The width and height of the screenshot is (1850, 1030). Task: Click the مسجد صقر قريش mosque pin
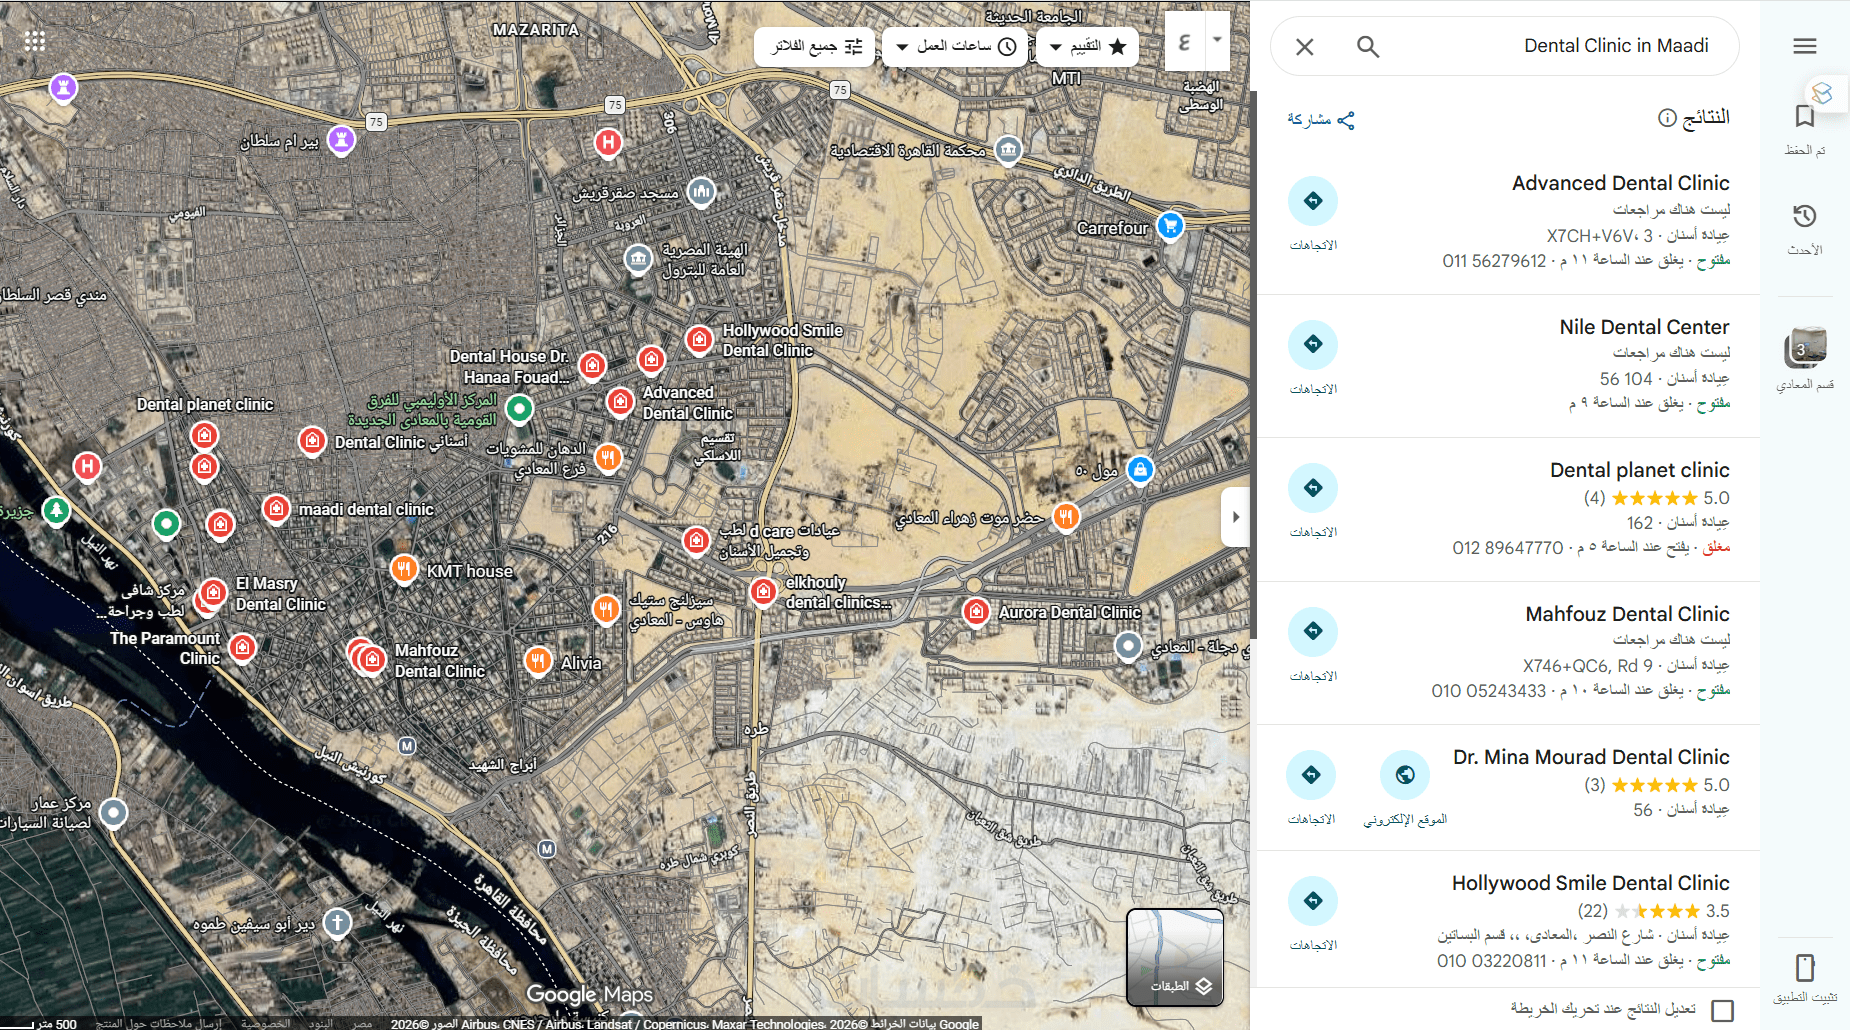702,191
